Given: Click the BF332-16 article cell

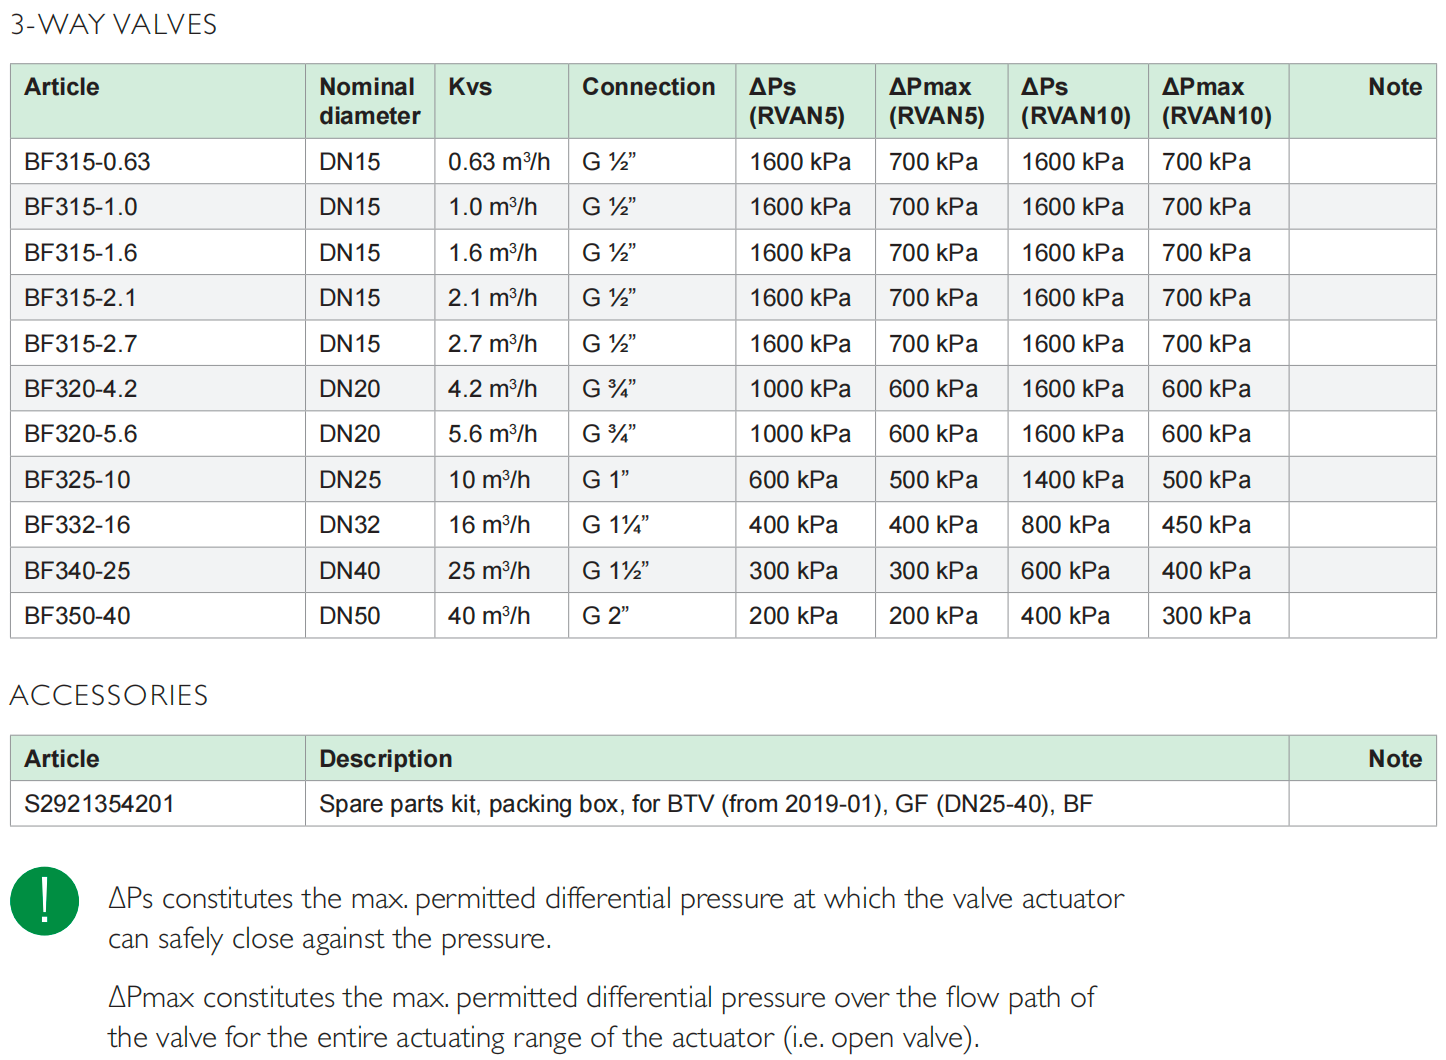Looking at the screenshot, I should [x=77, y=525].
